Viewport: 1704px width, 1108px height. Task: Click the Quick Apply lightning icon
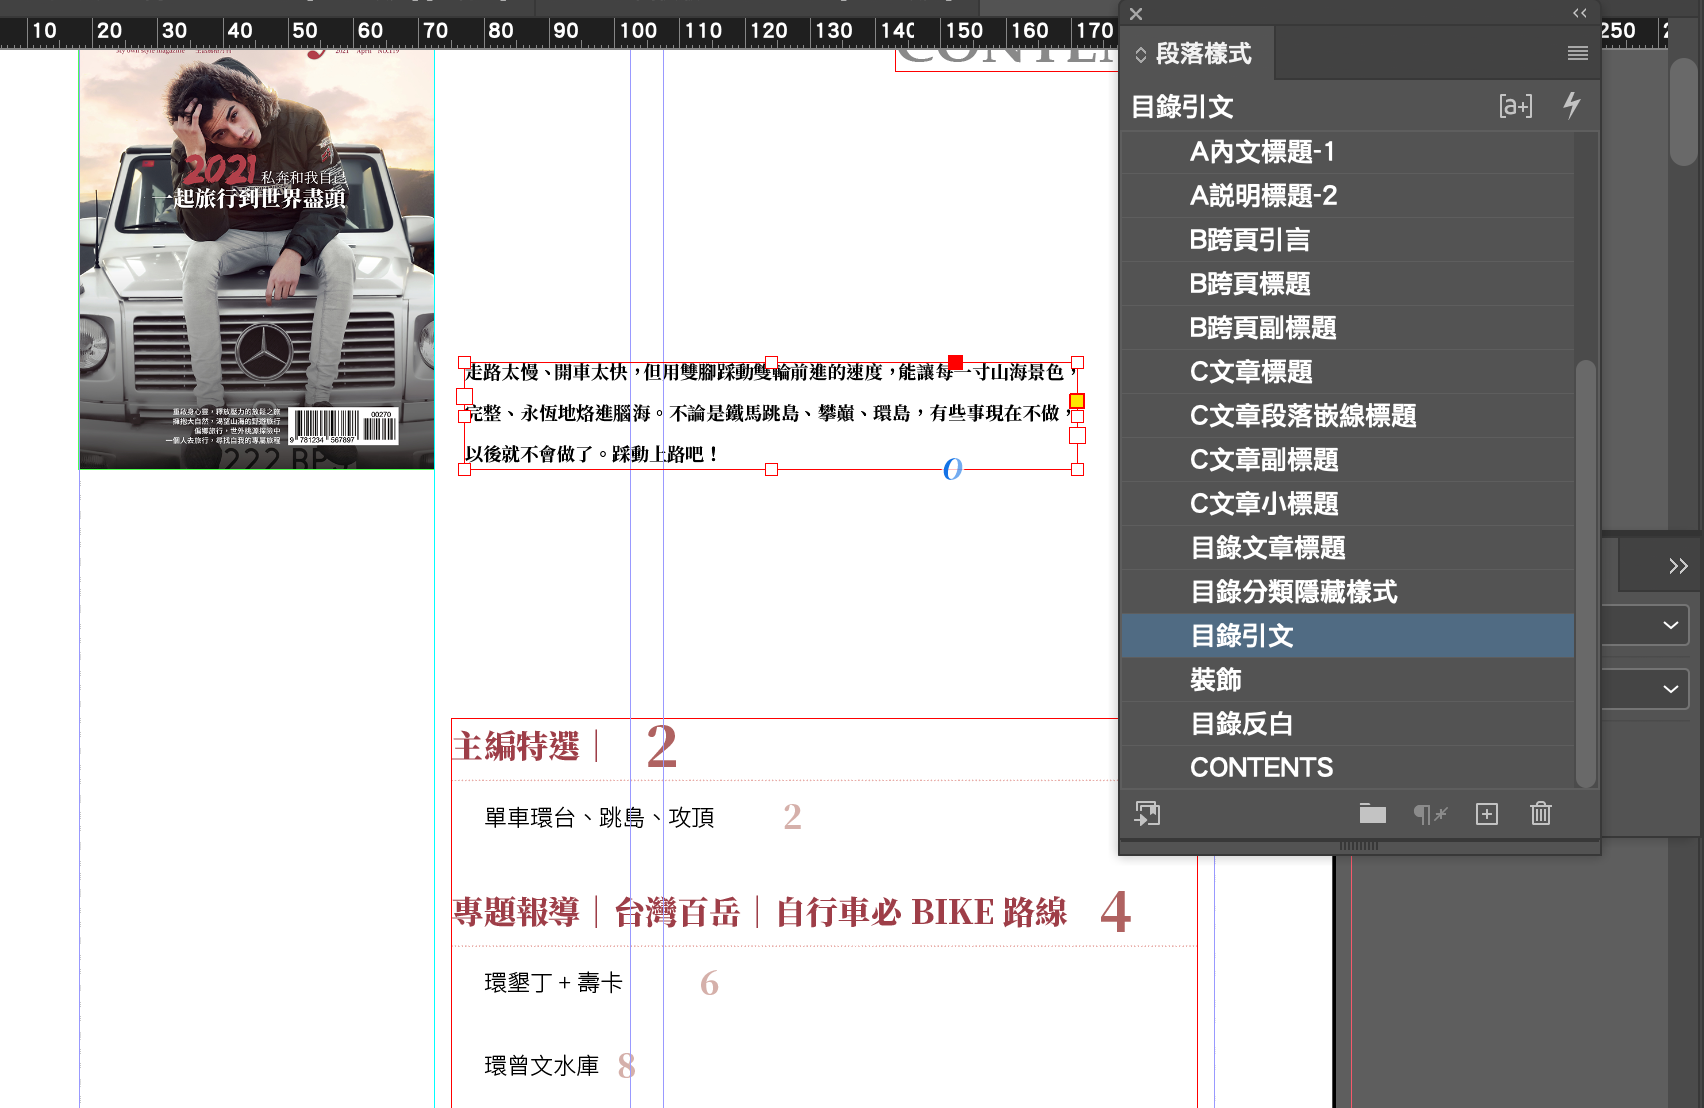coord(1571,105)
